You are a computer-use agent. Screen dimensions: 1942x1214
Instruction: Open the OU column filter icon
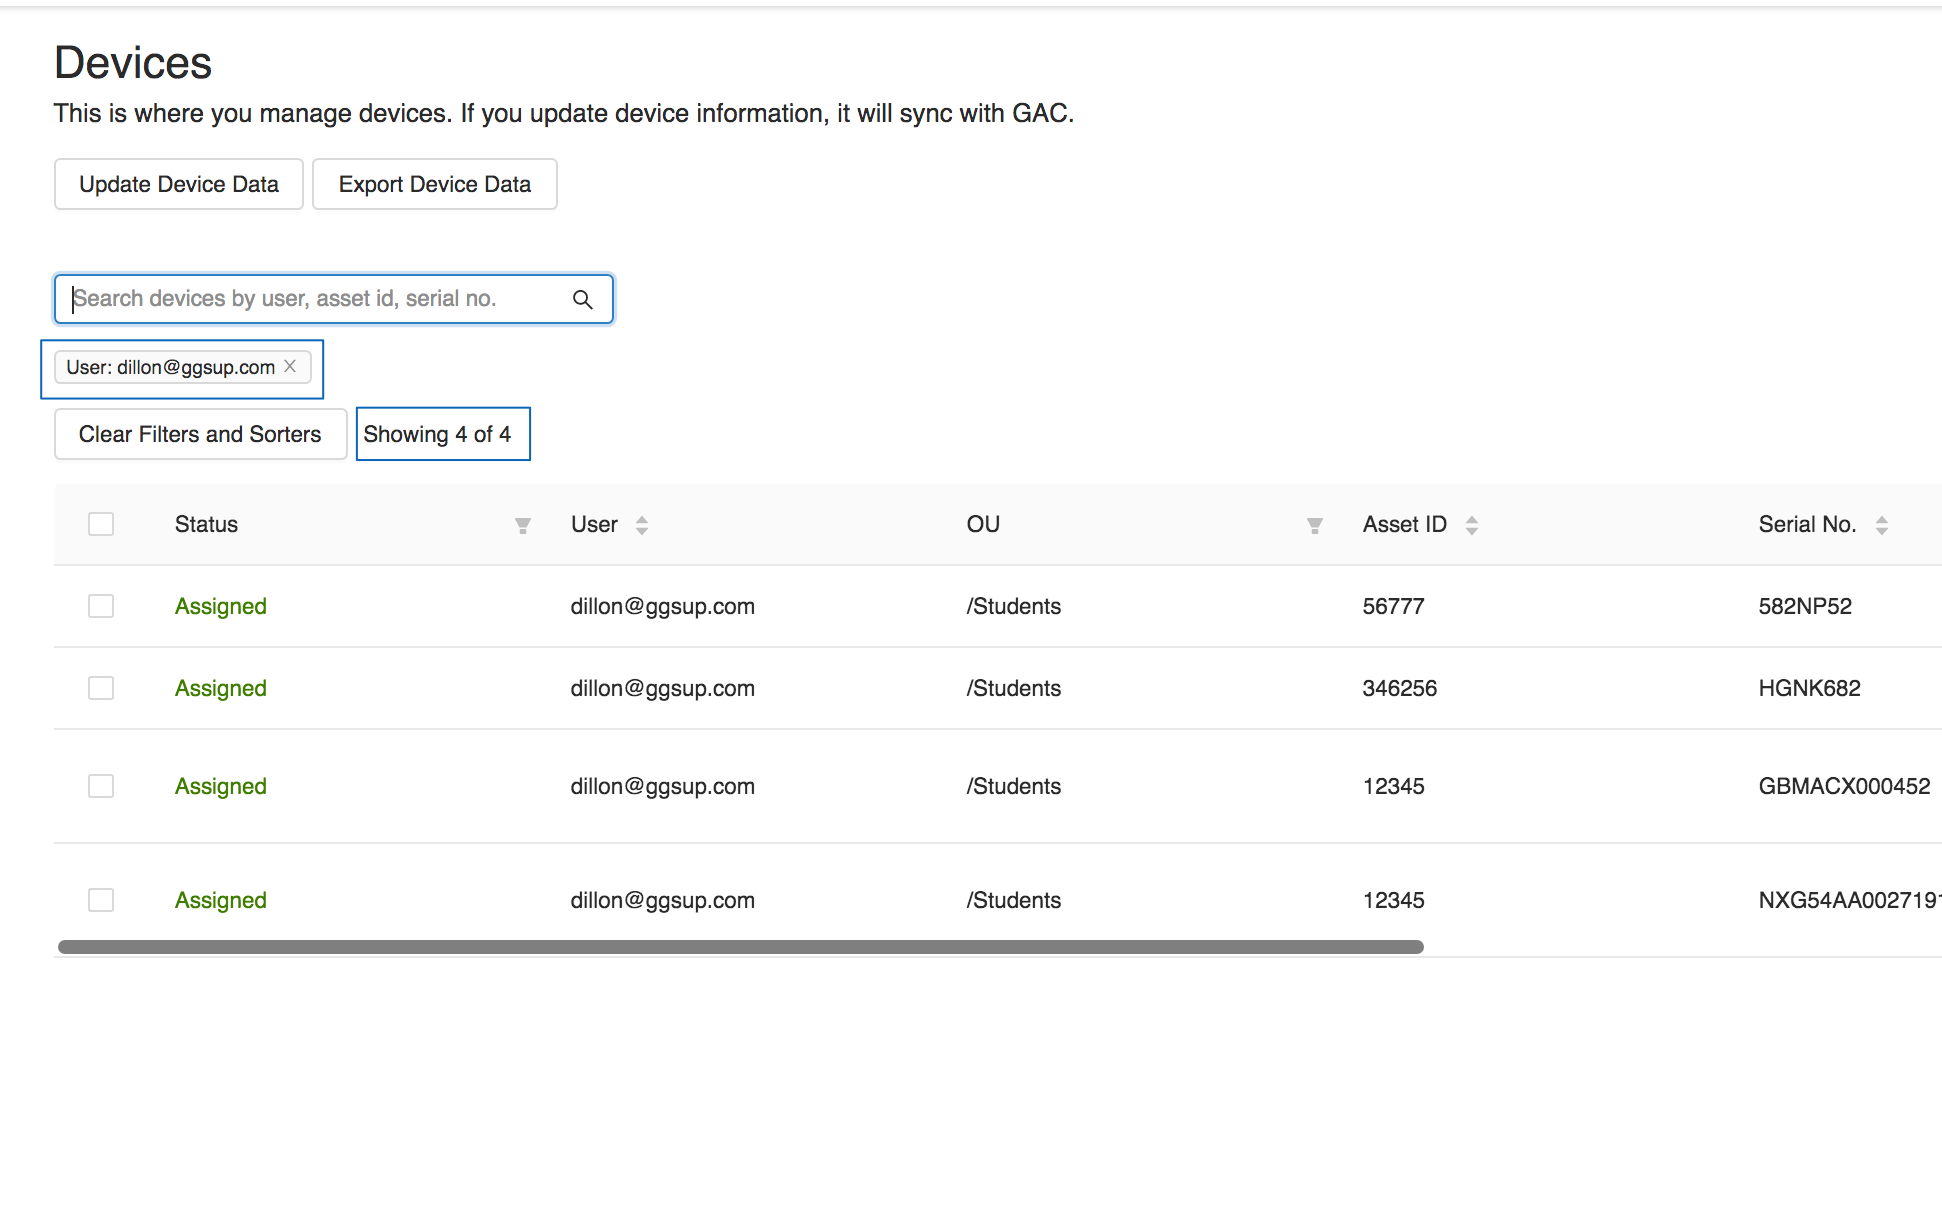click(1314, 524)
